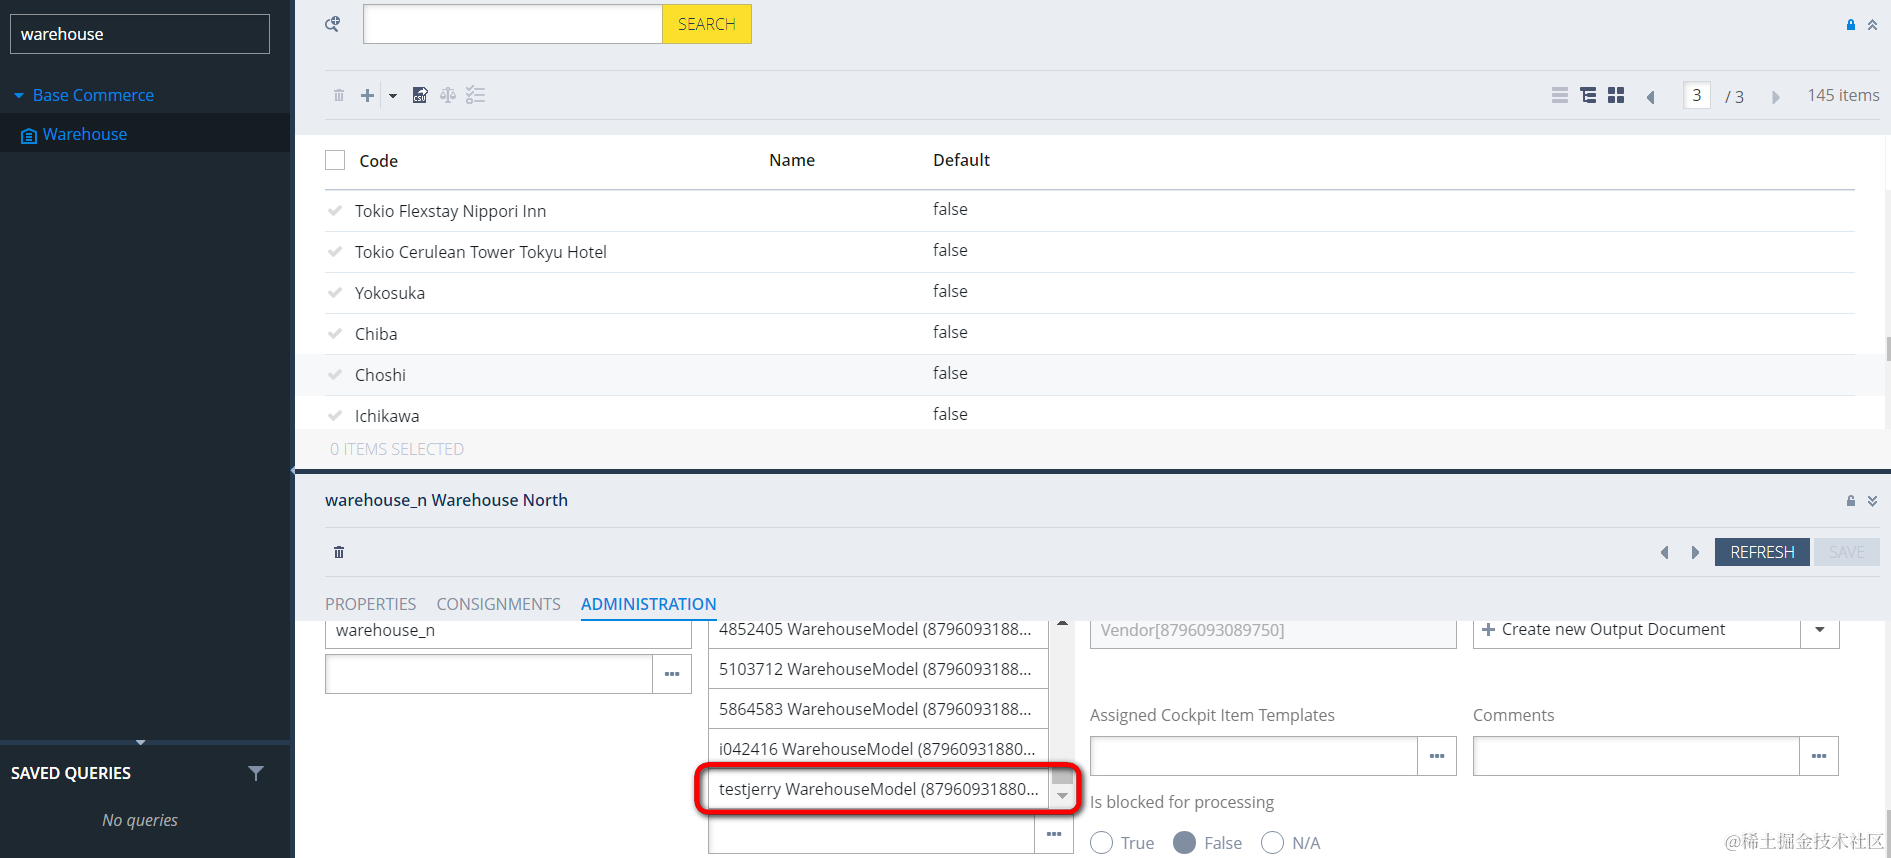Toggle the select-all checkbox beside Code header
This screenshot has width=1891, height=858.
(x=335, y=160)
